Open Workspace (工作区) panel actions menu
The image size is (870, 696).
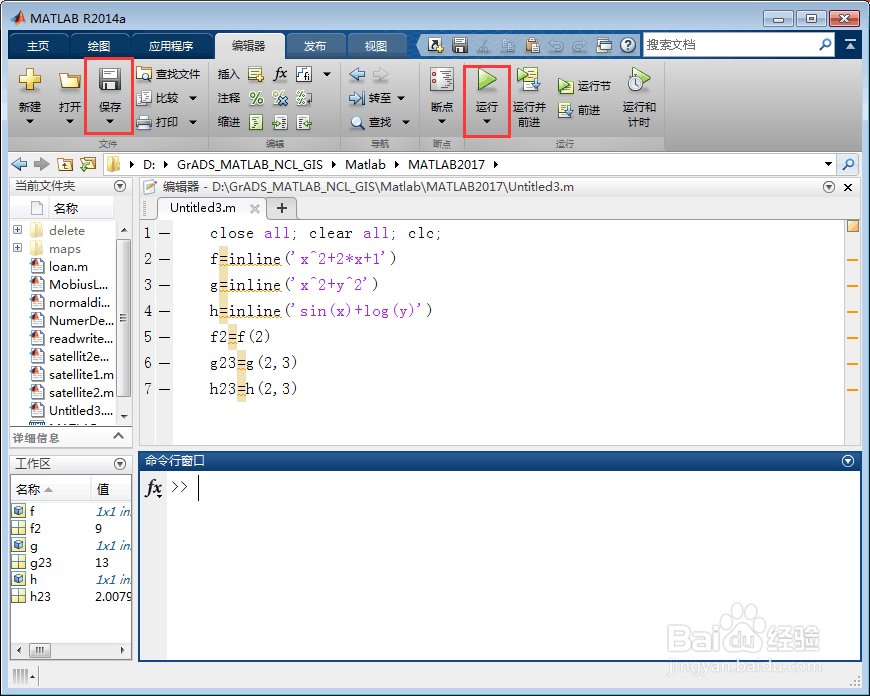point(120,463)
